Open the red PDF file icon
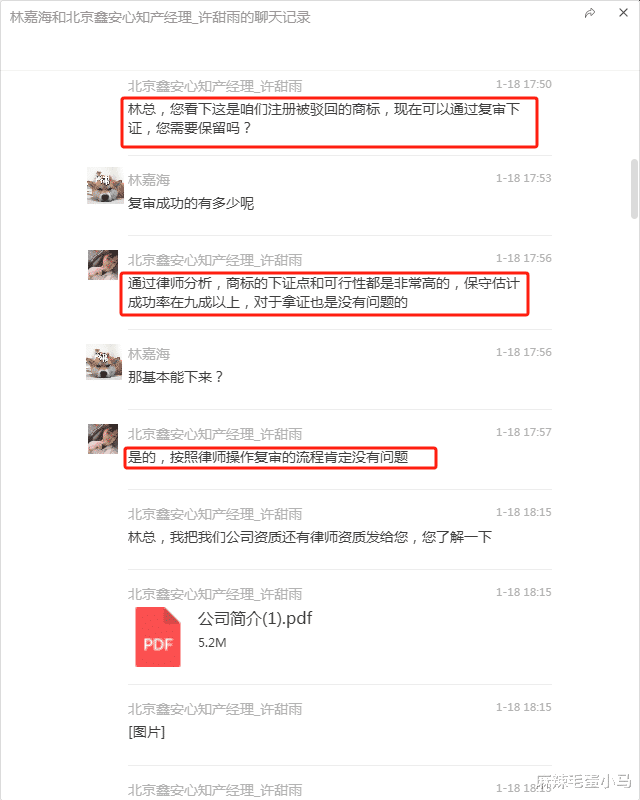This screenshot has height=800, width=640. tap(158, 637)
